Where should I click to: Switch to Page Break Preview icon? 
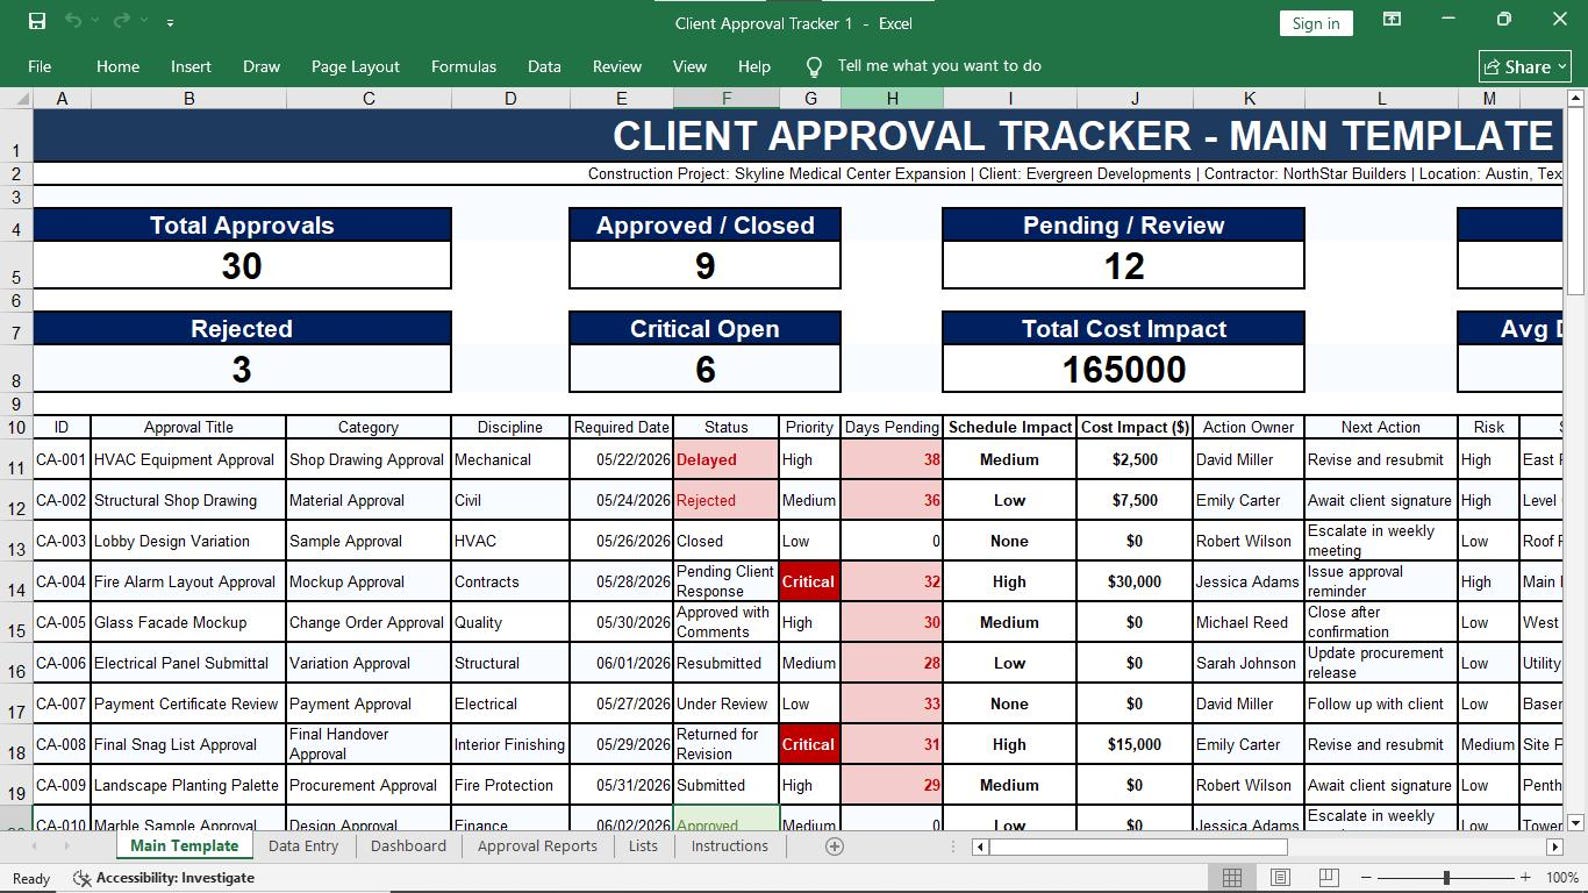pyautogui.click(x=1329, y=878)
